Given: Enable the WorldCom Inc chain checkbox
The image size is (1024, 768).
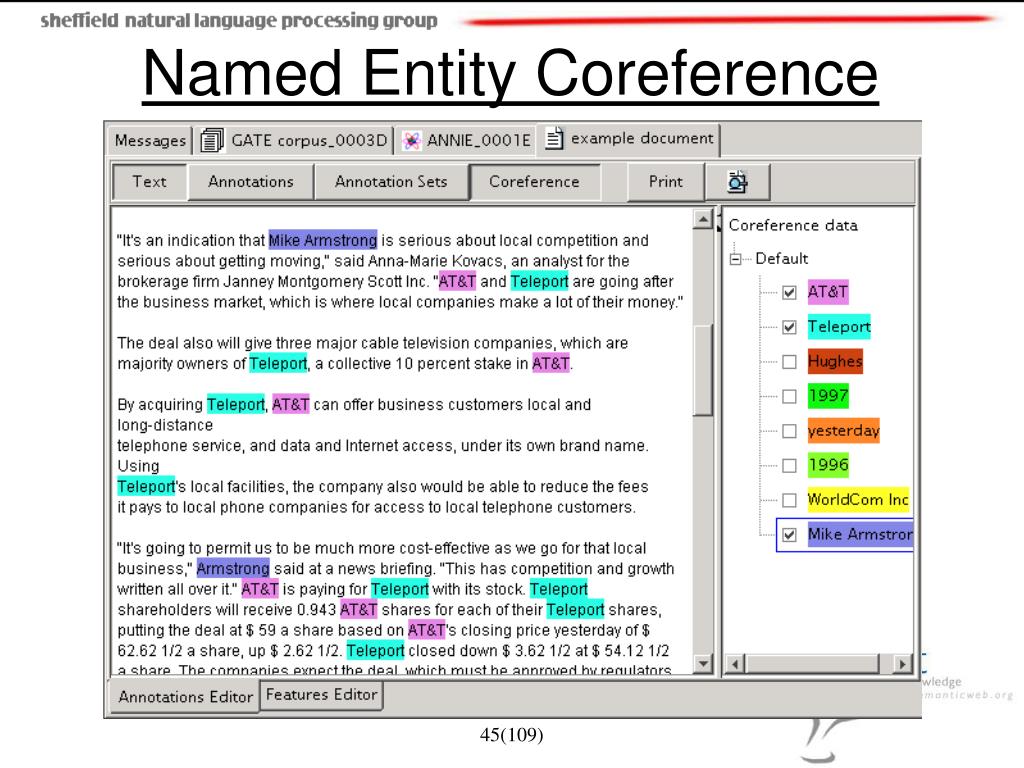Looking at the screenshot, I should tap(790, 500).
